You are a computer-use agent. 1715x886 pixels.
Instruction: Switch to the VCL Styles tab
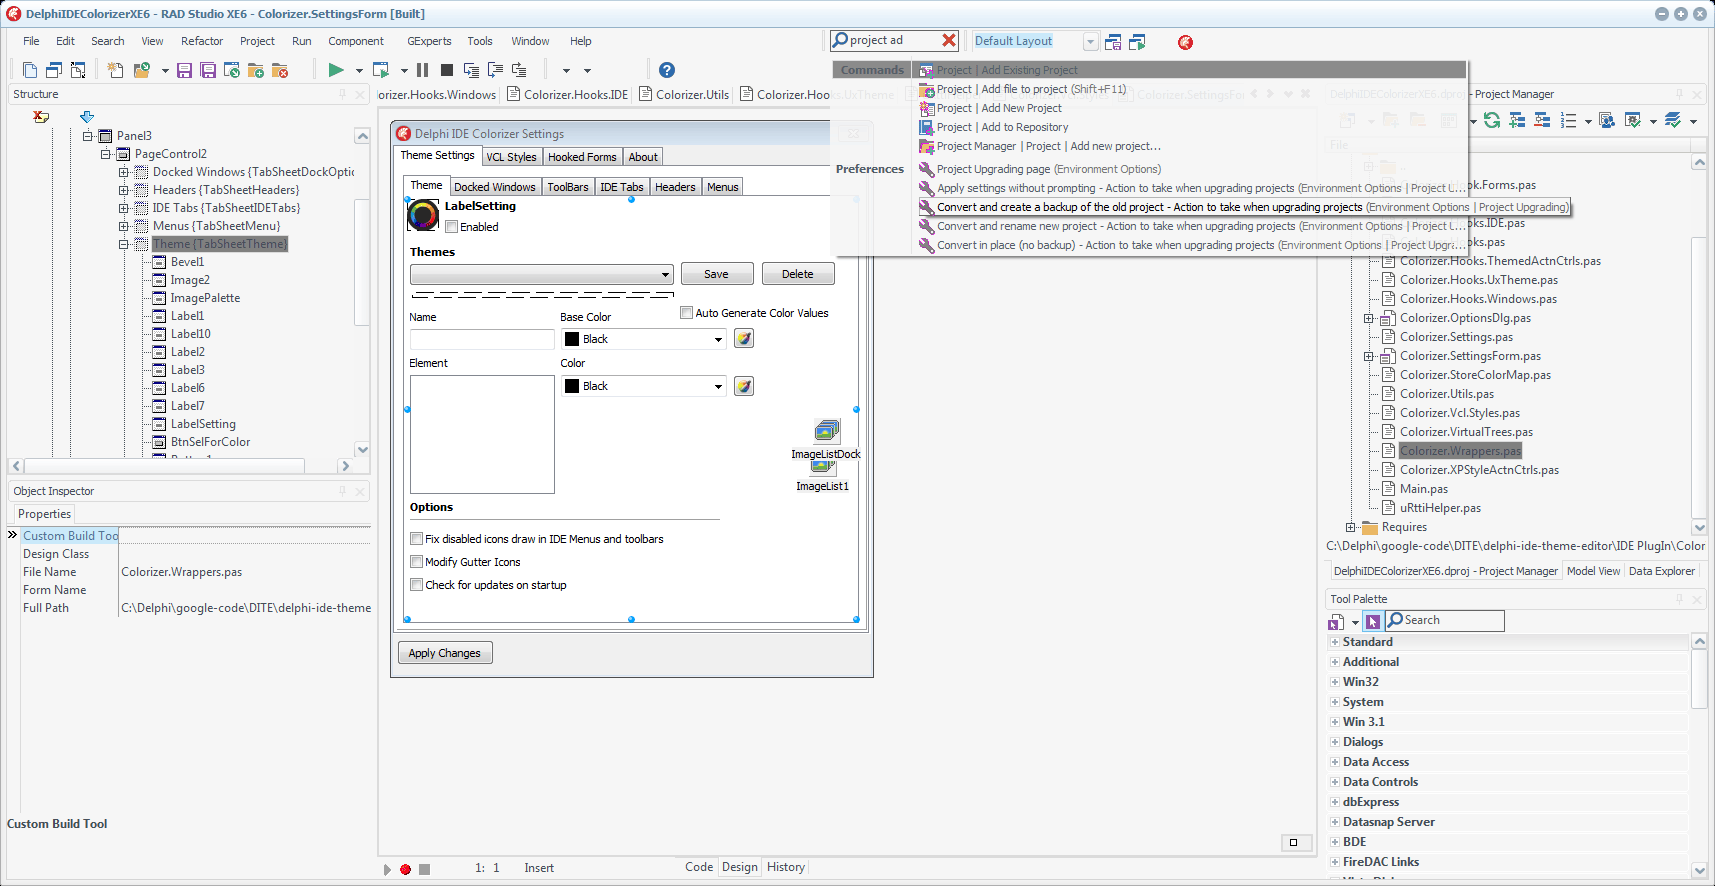click(512, 157)
